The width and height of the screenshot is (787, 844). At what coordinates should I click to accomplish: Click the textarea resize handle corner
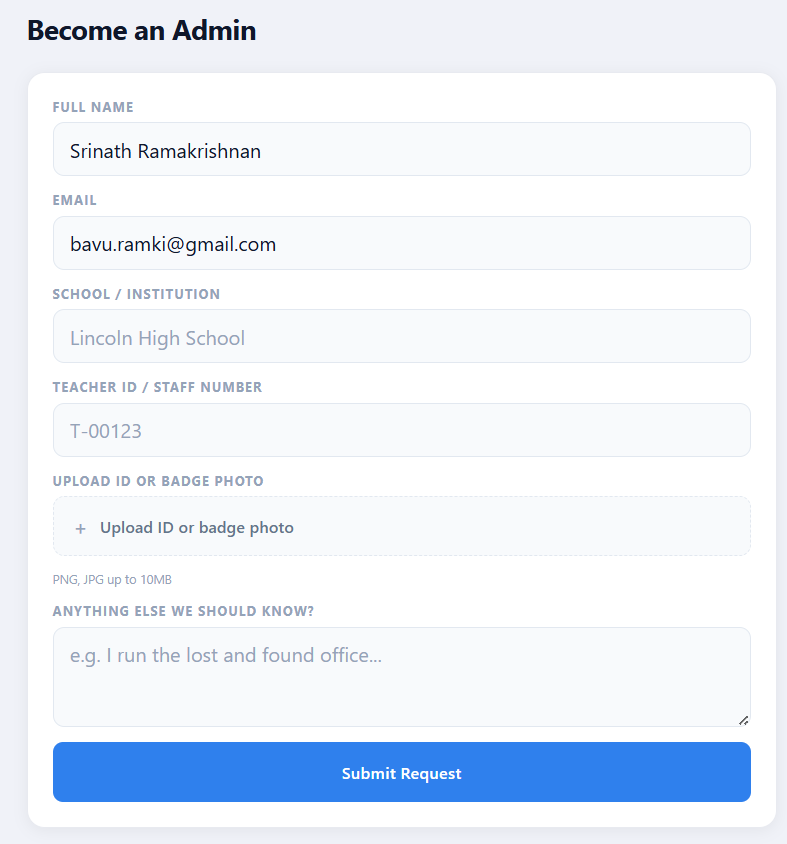(743, 719)
